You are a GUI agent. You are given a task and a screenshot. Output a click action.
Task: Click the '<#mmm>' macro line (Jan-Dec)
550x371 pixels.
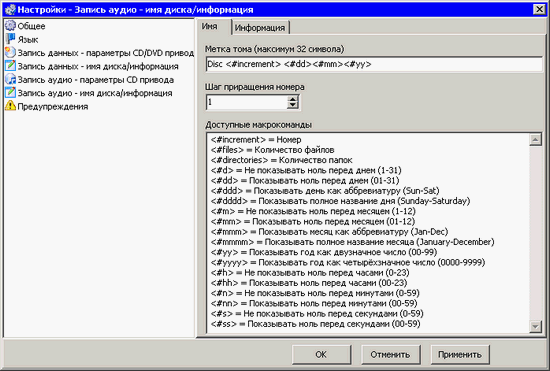(x=329, y=232)
